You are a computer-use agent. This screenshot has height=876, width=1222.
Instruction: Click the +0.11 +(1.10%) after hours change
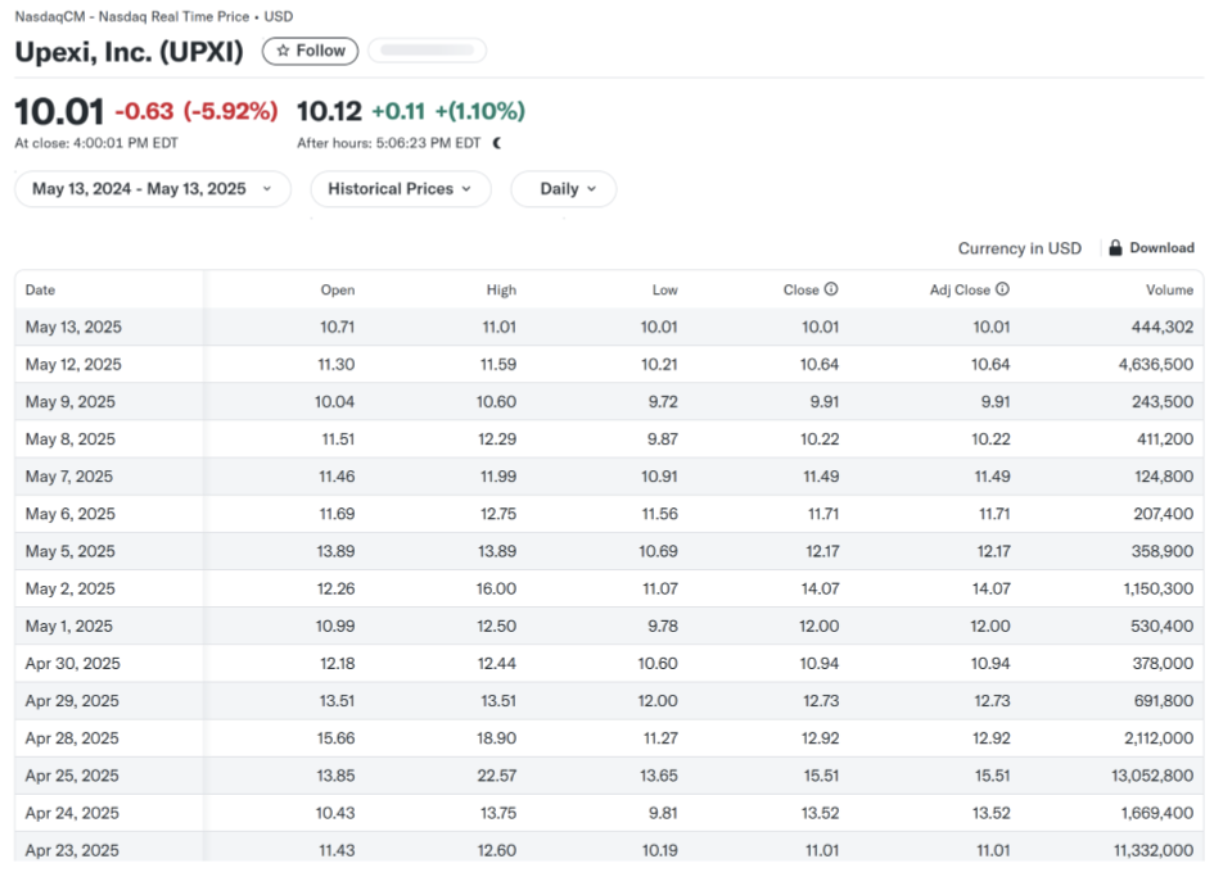click(x=449, y=111)
